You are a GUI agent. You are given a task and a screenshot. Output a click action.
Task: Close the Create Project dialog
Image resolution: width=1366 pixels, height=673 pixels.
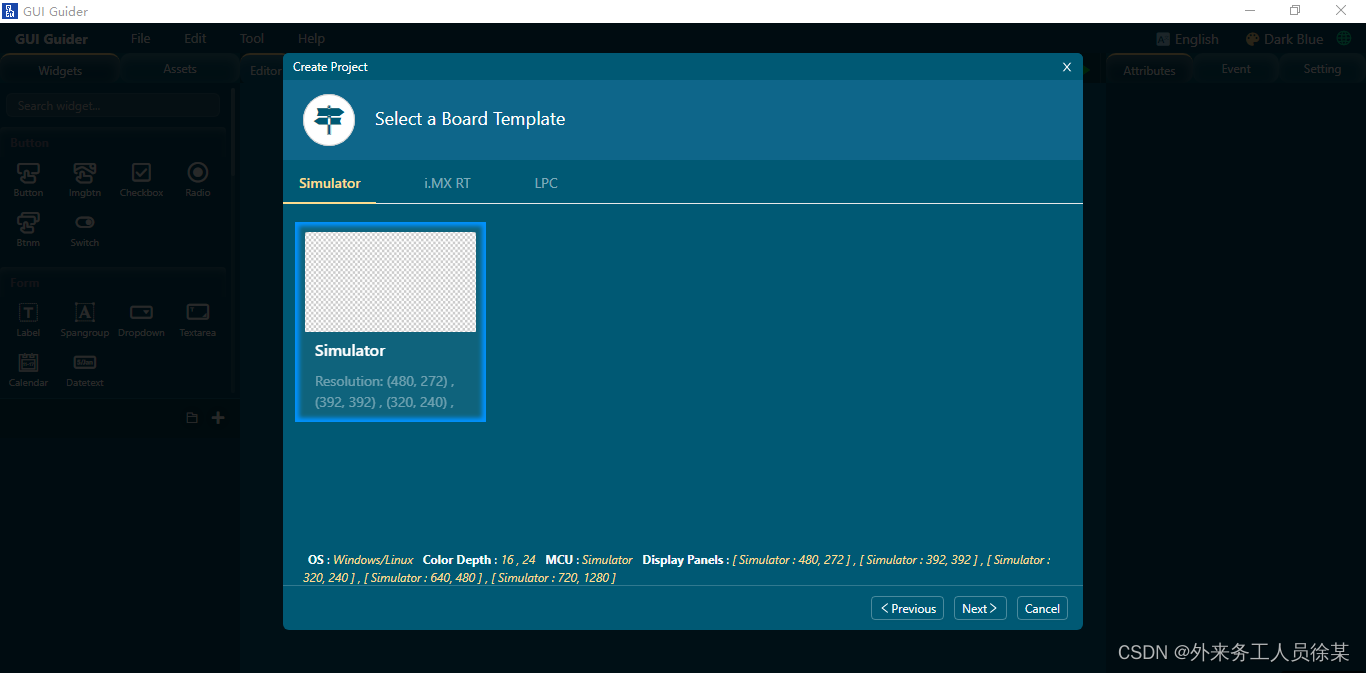click(1067, 67)
